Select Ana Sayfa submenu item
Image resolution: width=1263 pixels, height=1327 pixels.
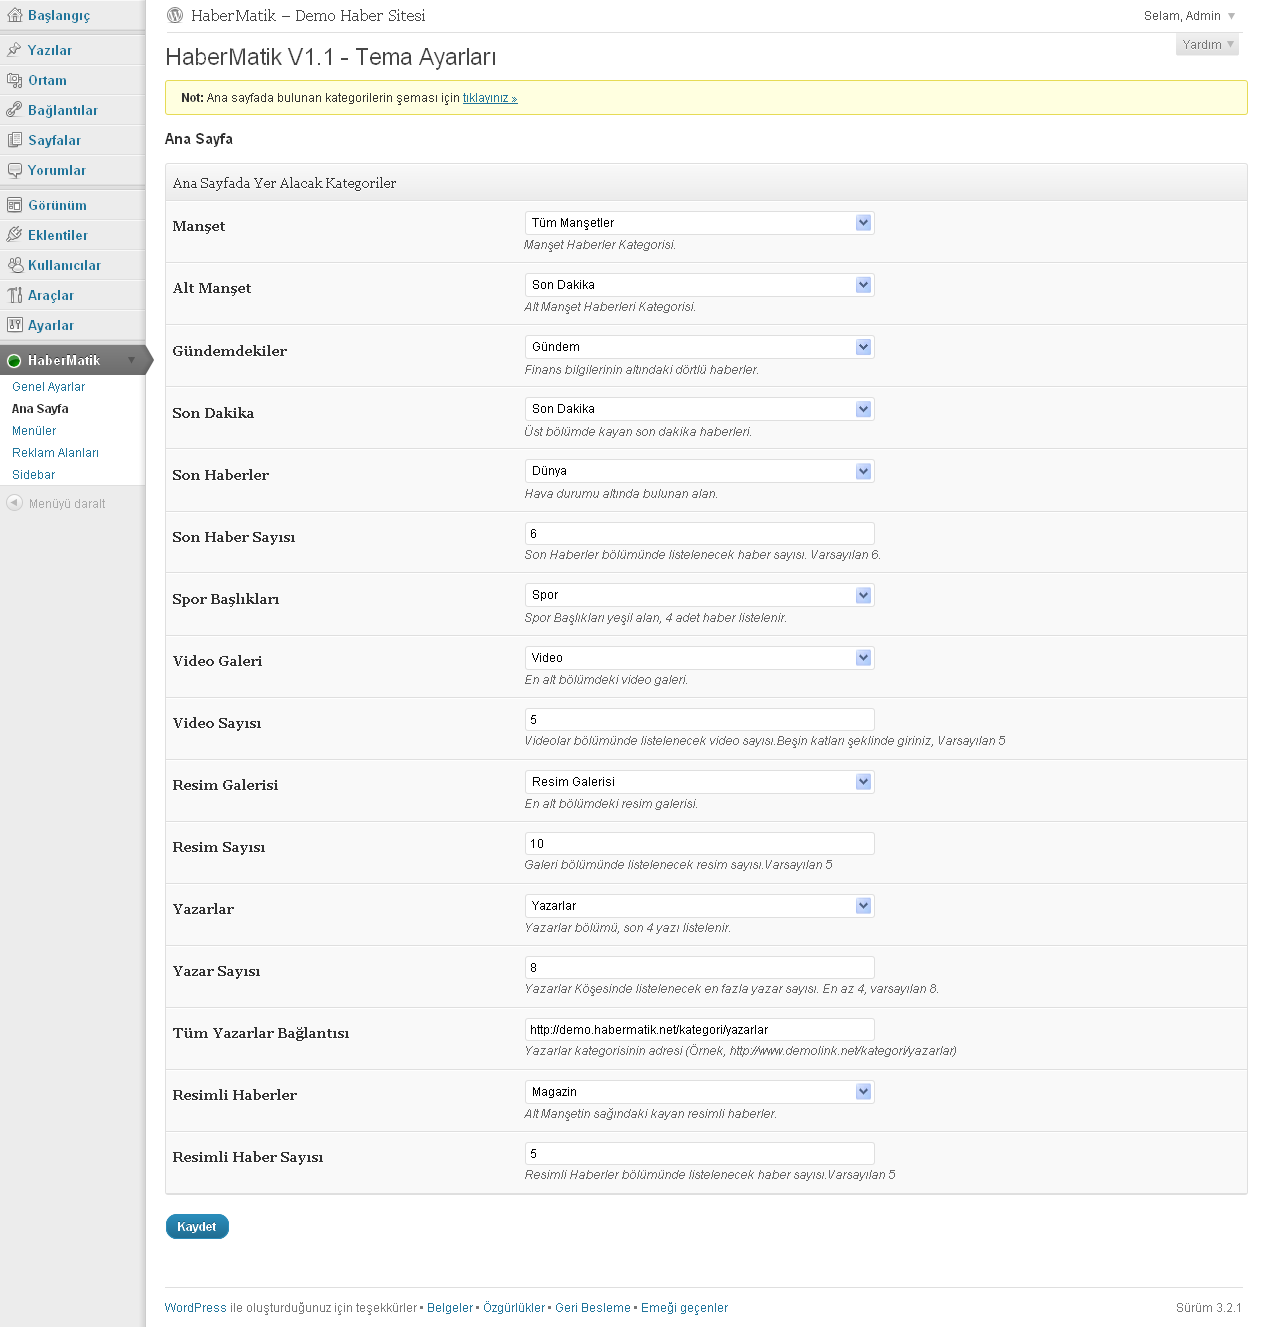40,409
